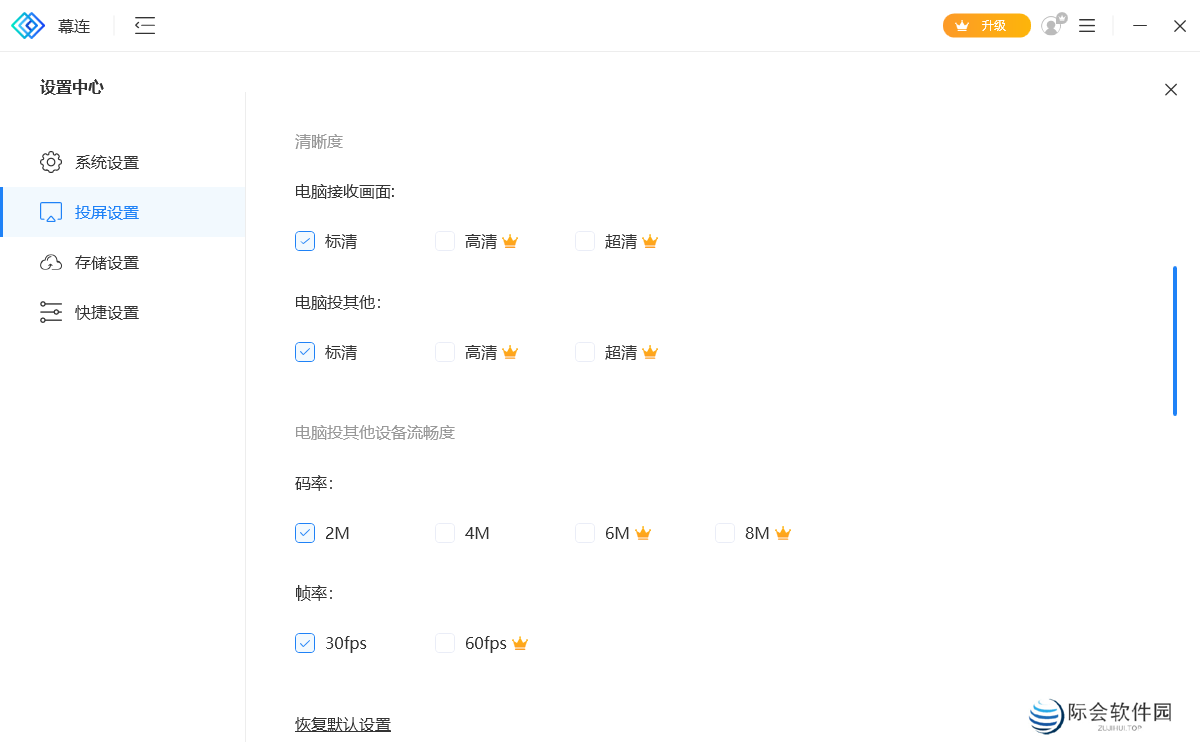Click the 幕连 app logo

coord(28,25)
